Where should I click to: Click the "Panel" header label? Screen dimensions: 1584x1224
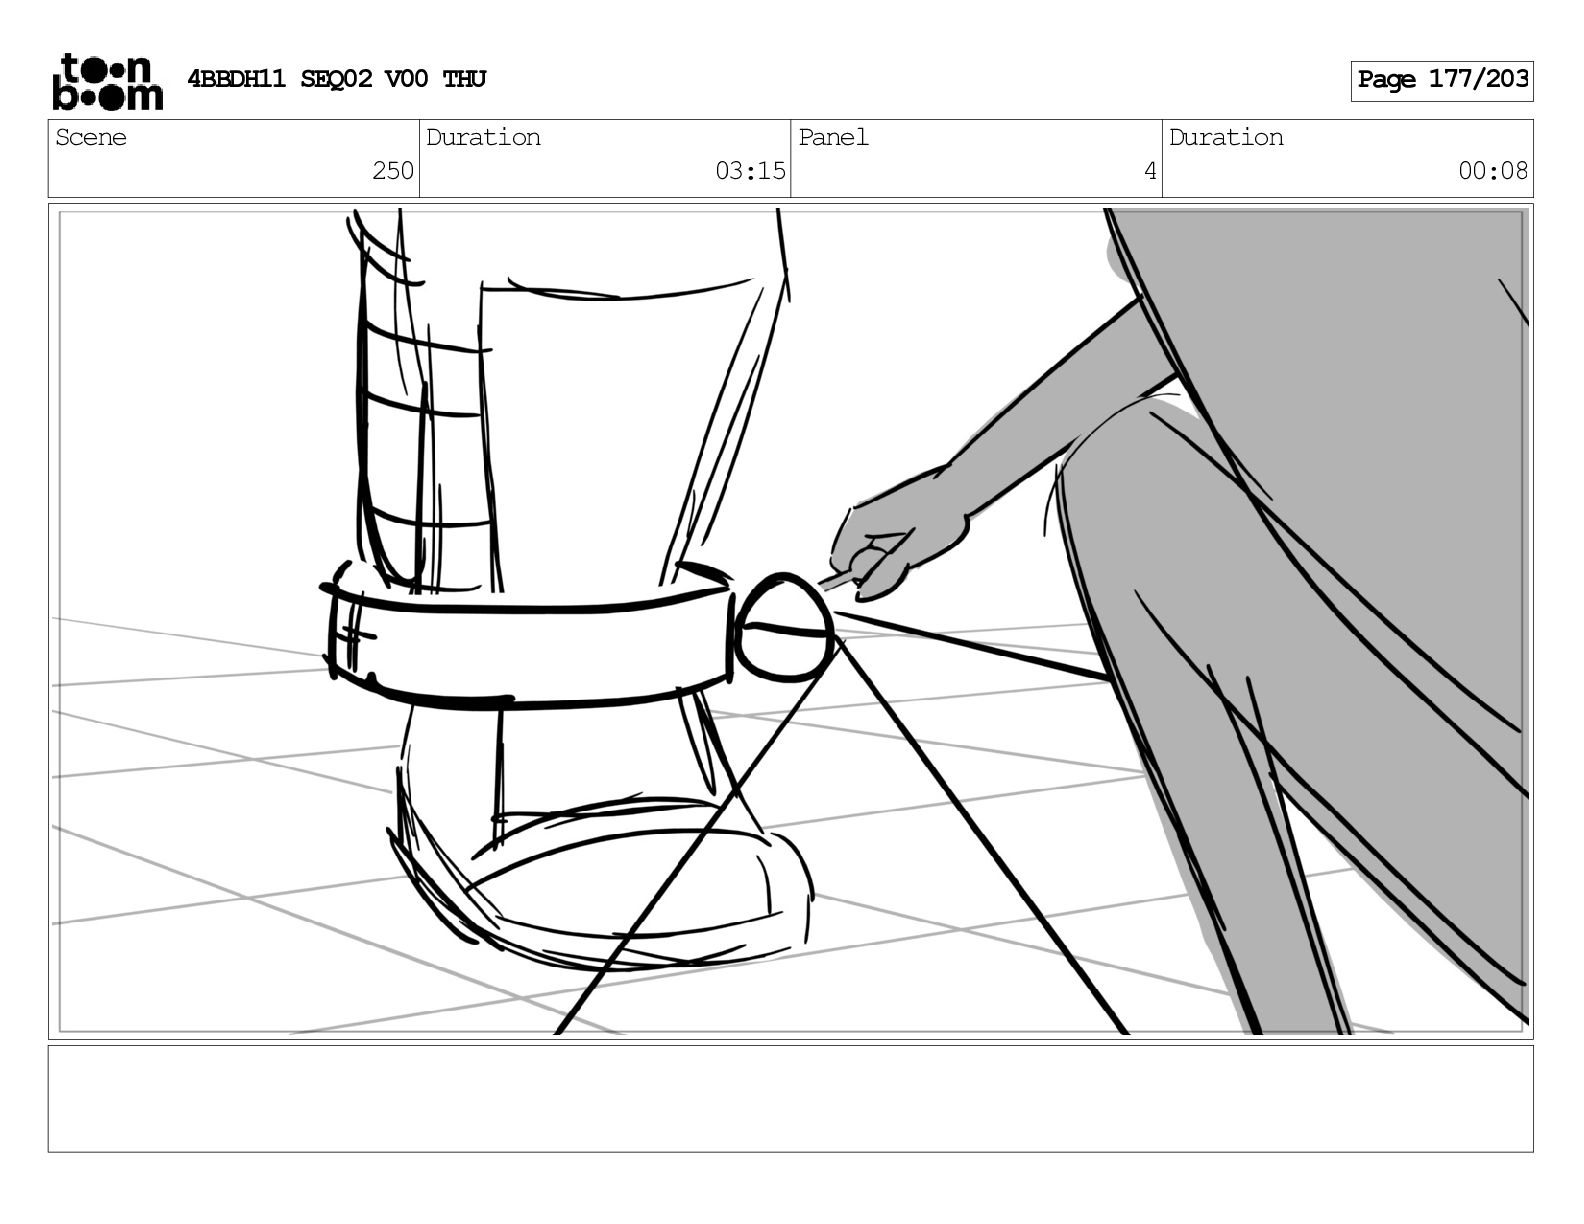[833, 137]
